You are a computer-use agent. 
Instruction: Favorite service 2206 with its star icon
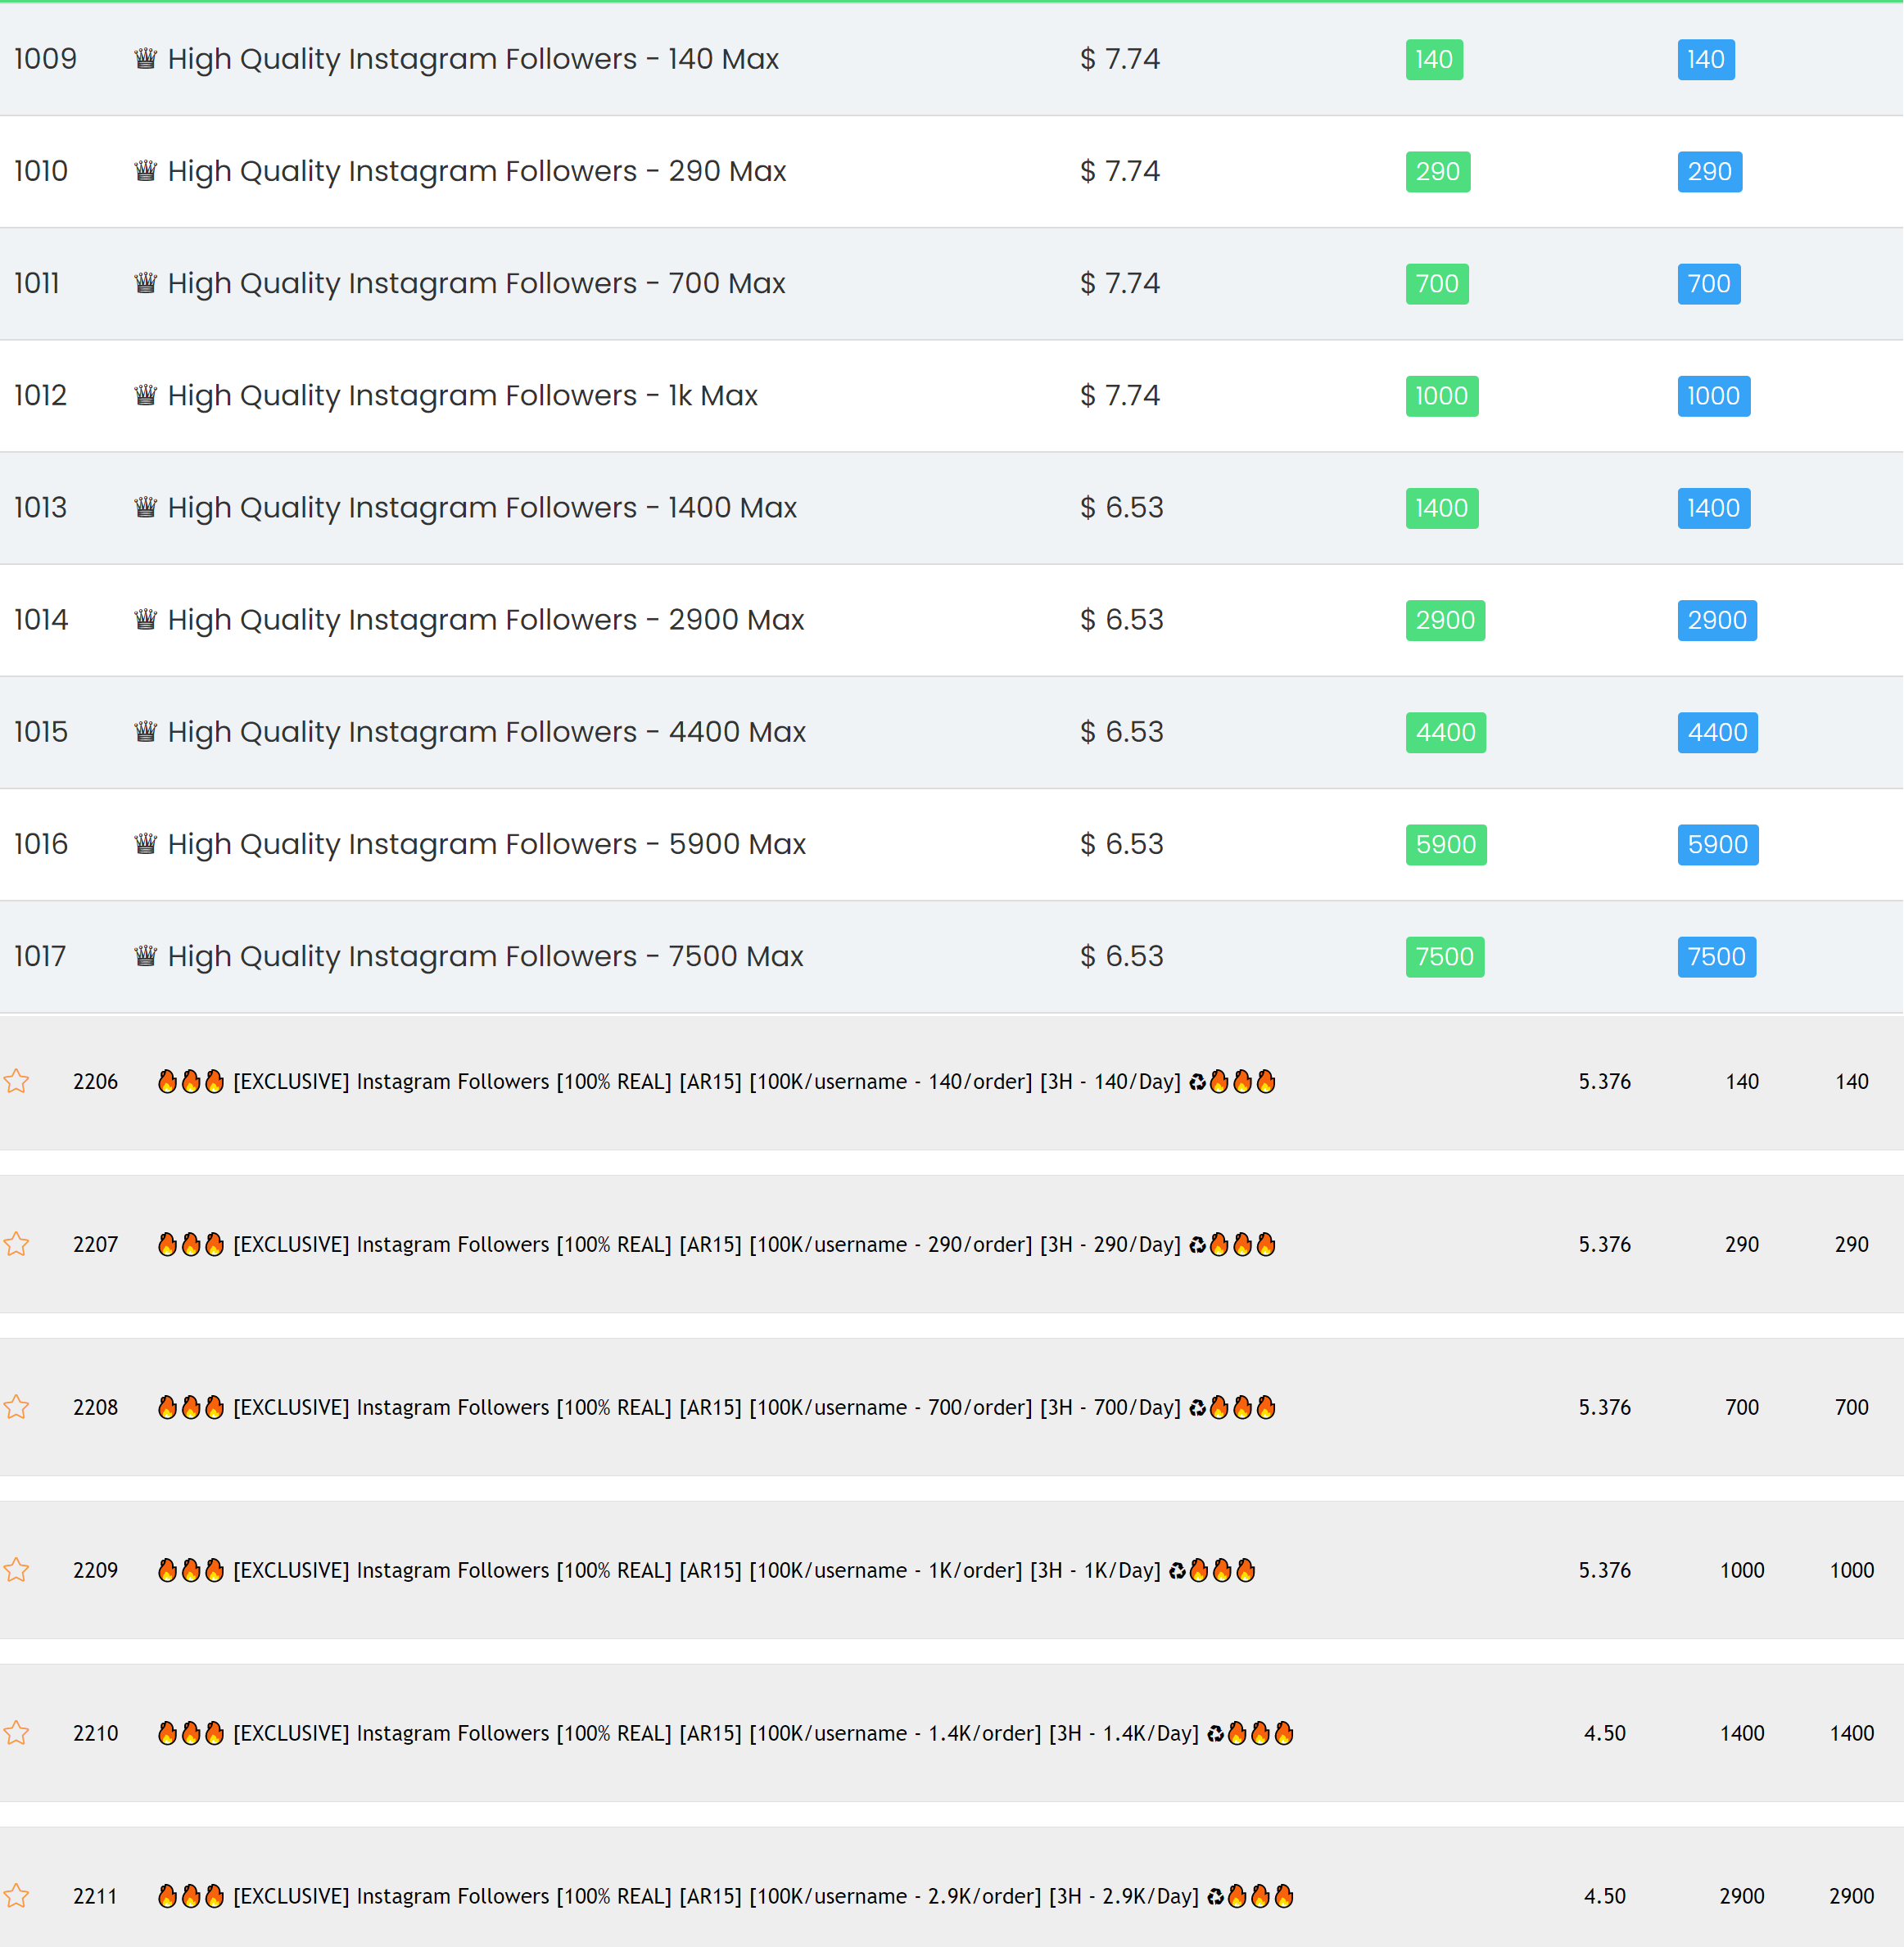pyautogui.click(x=16, y=1081)
